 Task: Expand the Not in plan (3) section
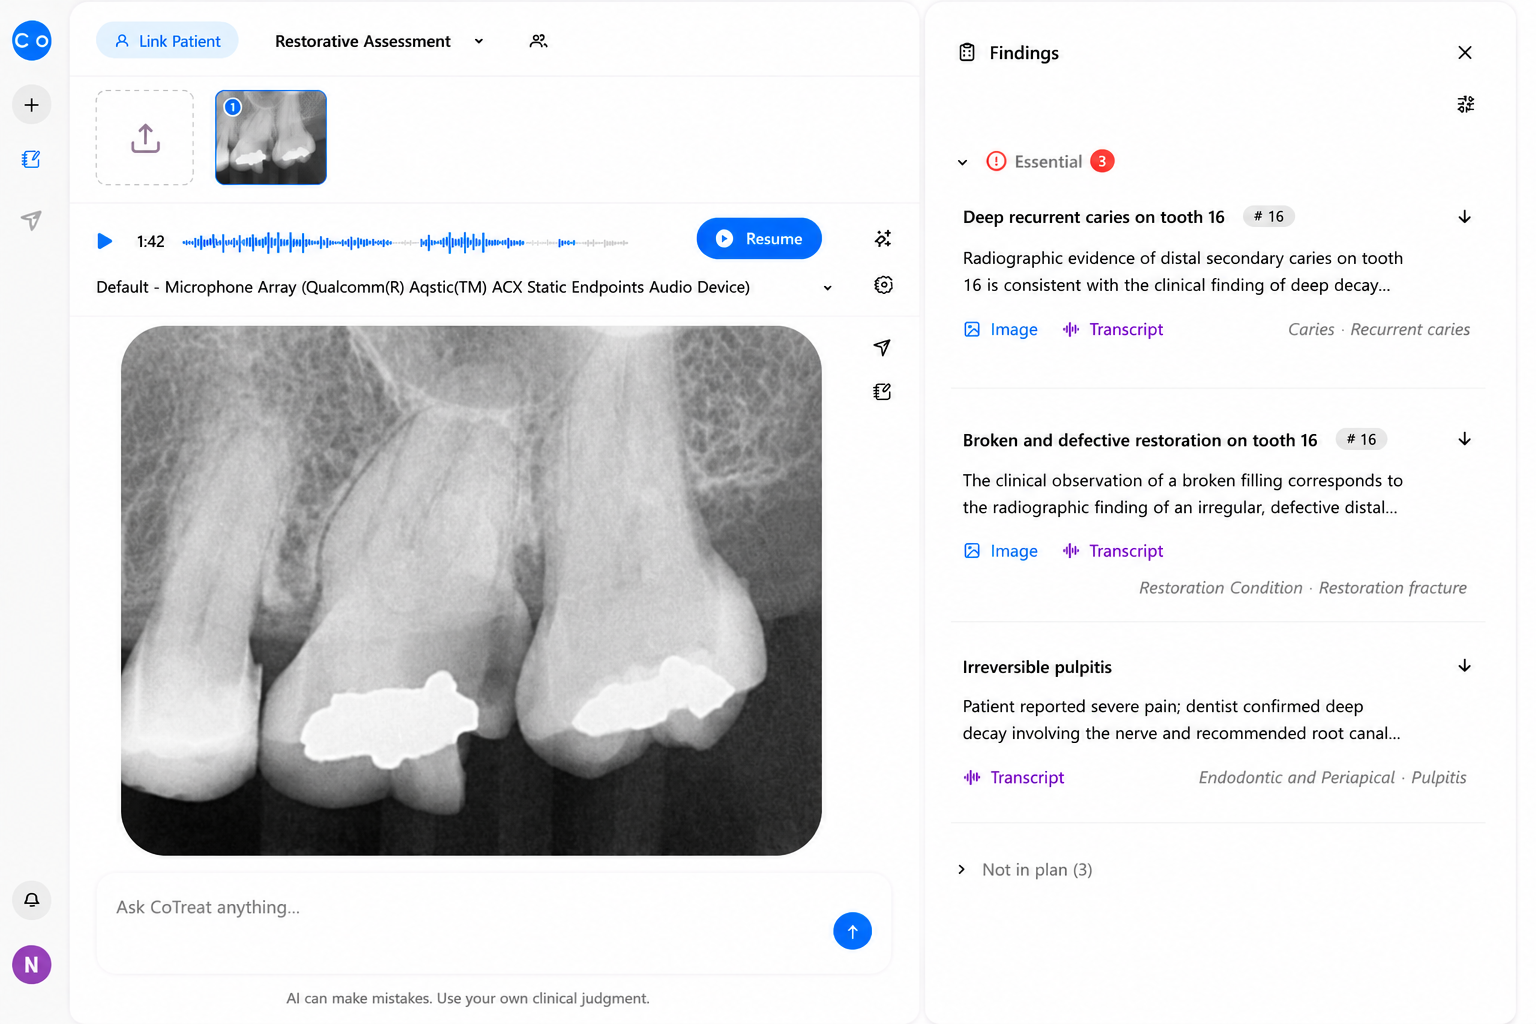click(x=1025, y=870)
